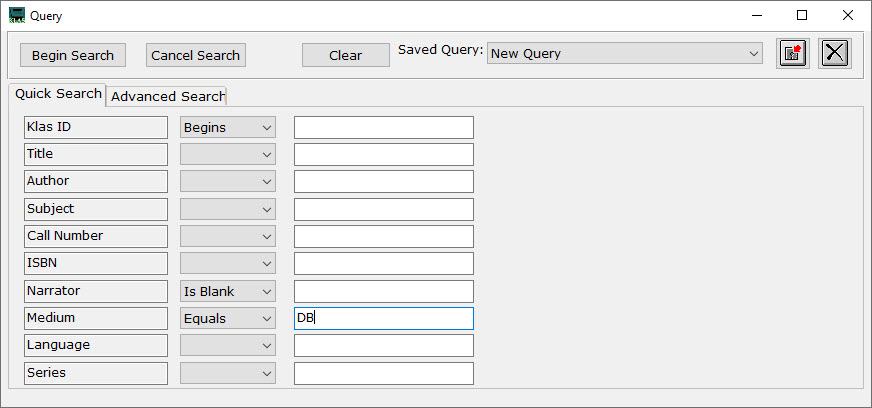Click the delete query X icon

coord(835,54)
